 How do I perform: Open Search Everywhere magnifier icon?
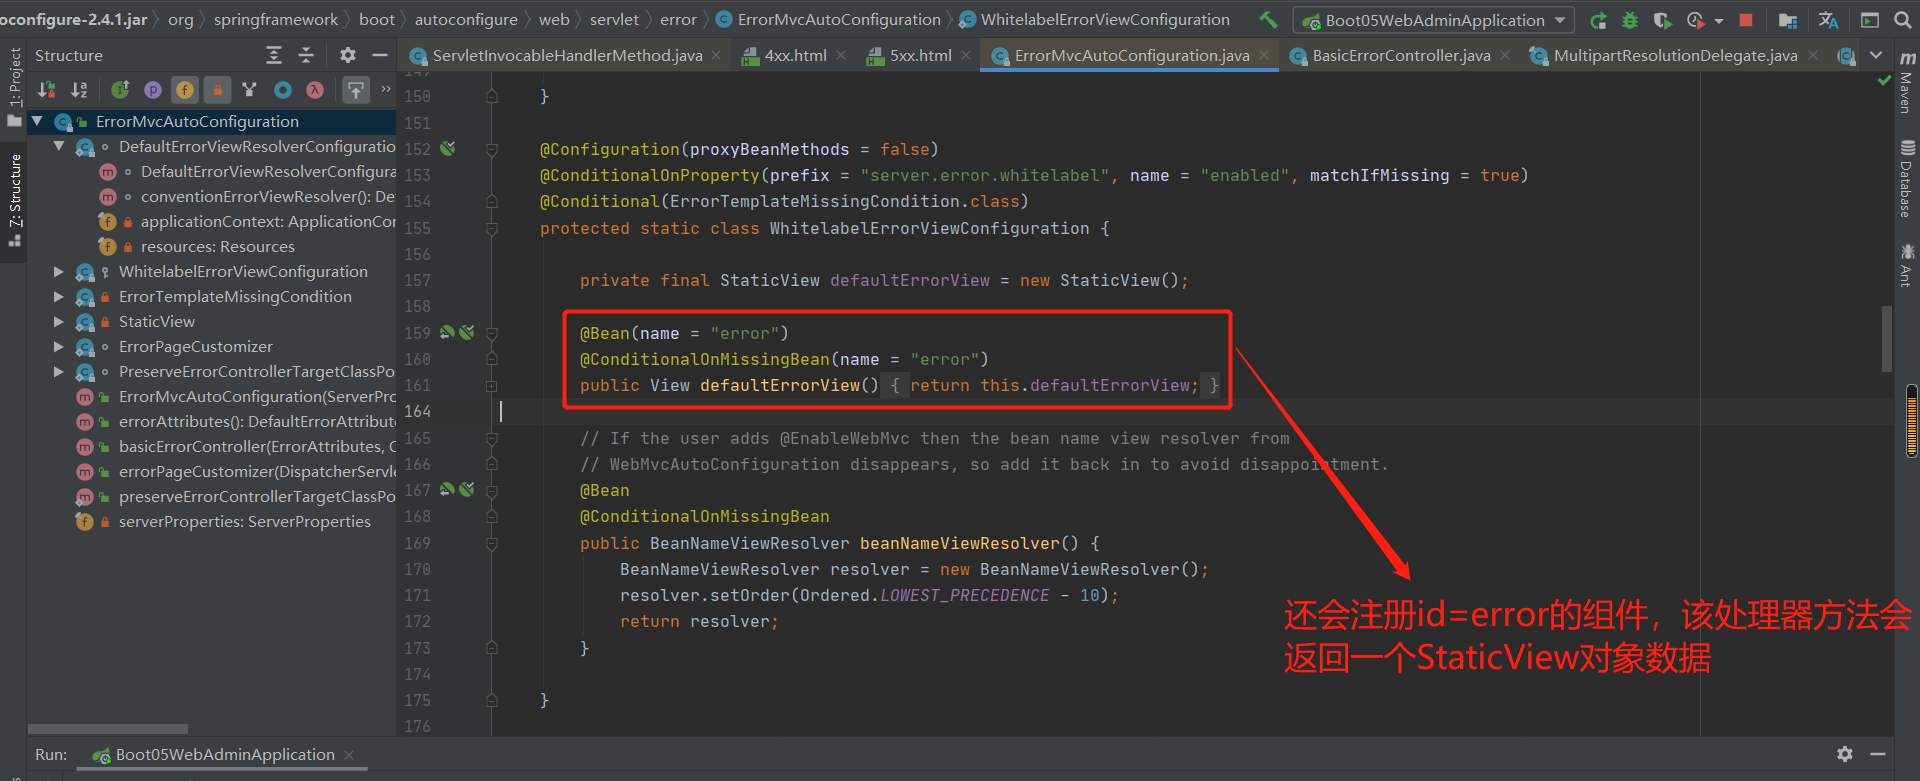[1902, 20]
